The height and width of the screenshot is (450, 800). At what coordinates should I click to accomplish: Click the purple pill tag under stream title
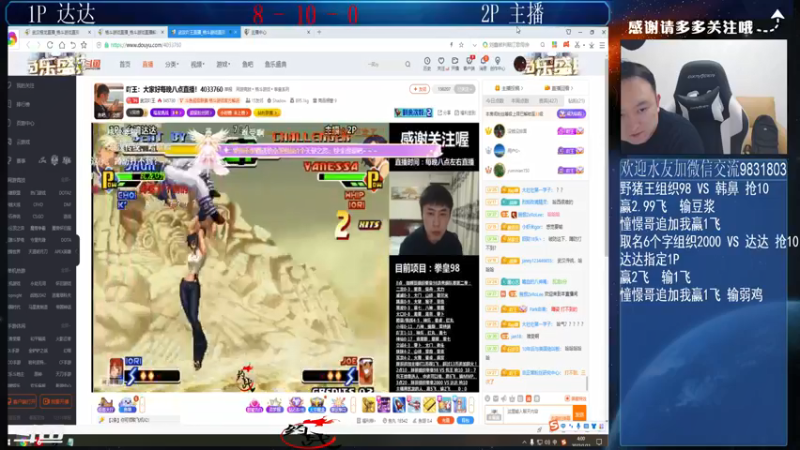(x=167, y=113)
